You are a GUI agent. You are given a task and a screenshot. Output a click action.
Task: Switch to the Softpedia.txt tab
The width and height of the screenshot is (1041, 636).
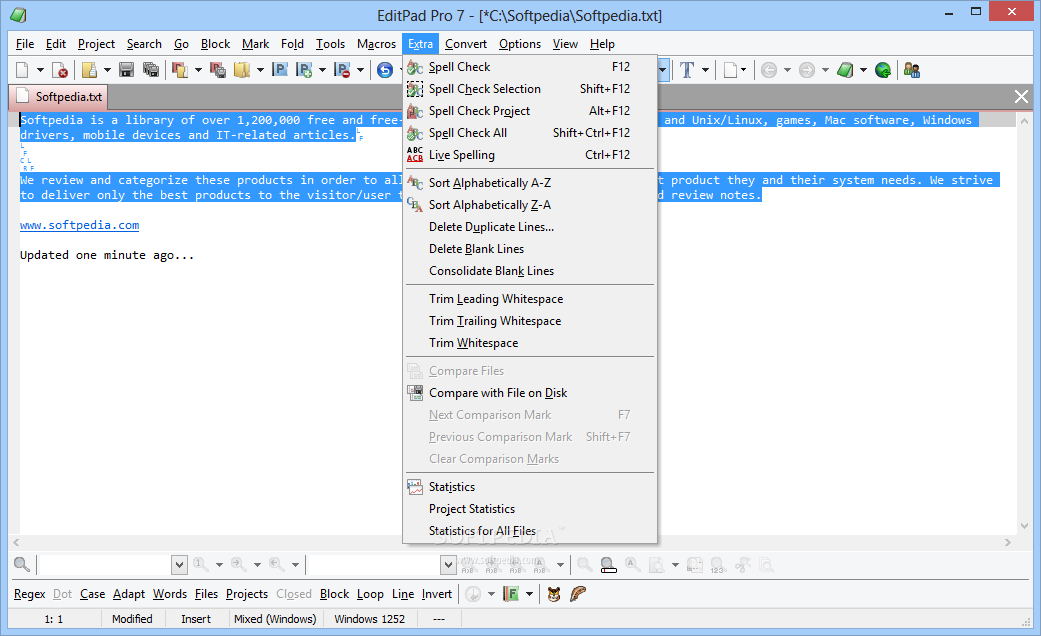60,97
